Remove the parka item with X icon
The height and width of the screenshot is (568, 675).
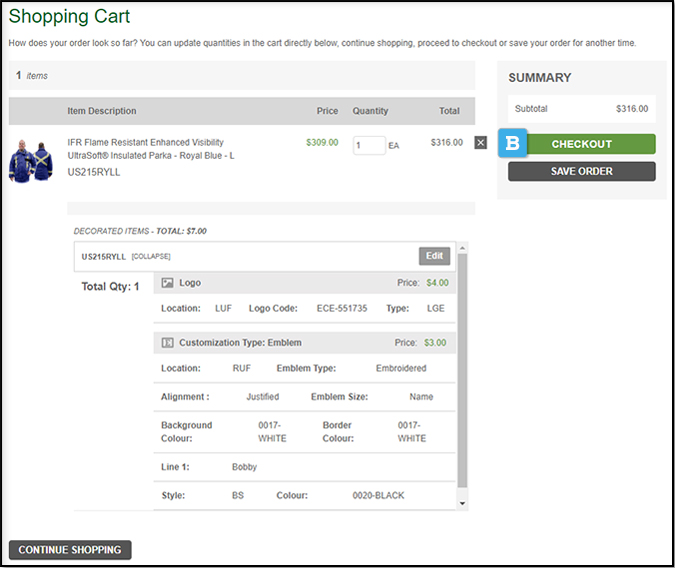pos(480,143)
